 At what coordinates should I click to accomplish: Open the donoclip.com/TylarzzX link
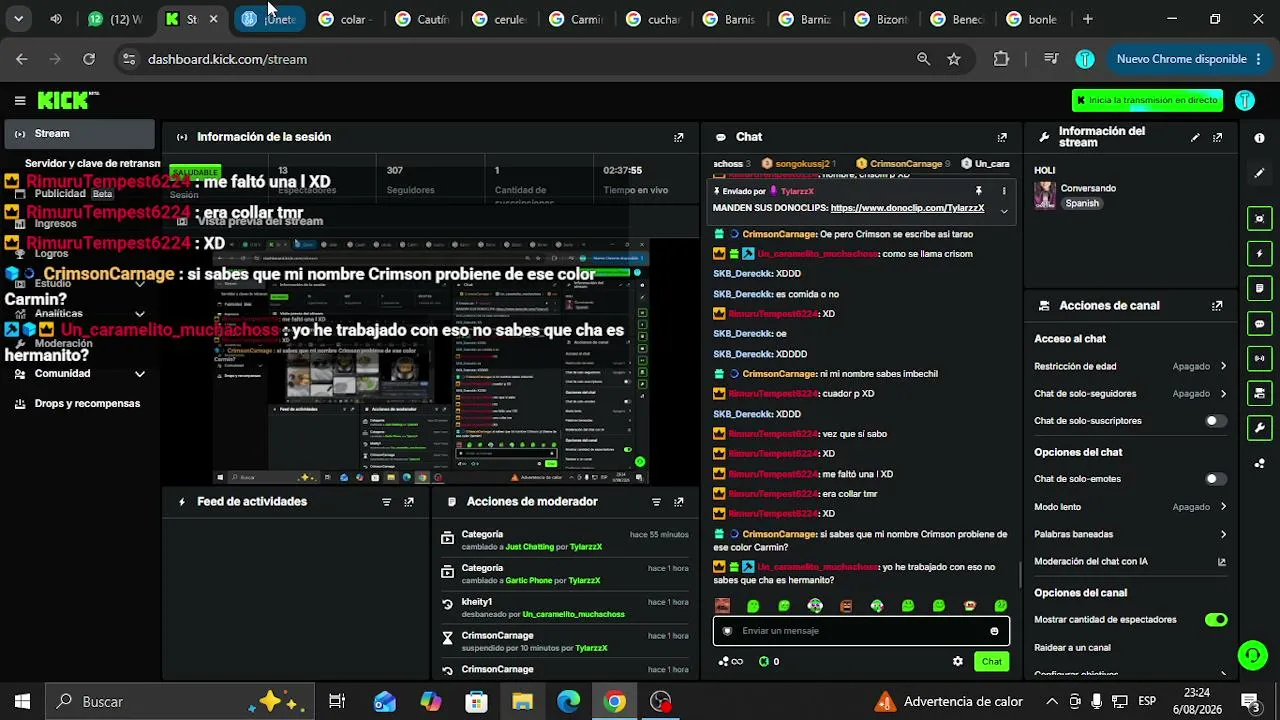(x=907, y=208)
